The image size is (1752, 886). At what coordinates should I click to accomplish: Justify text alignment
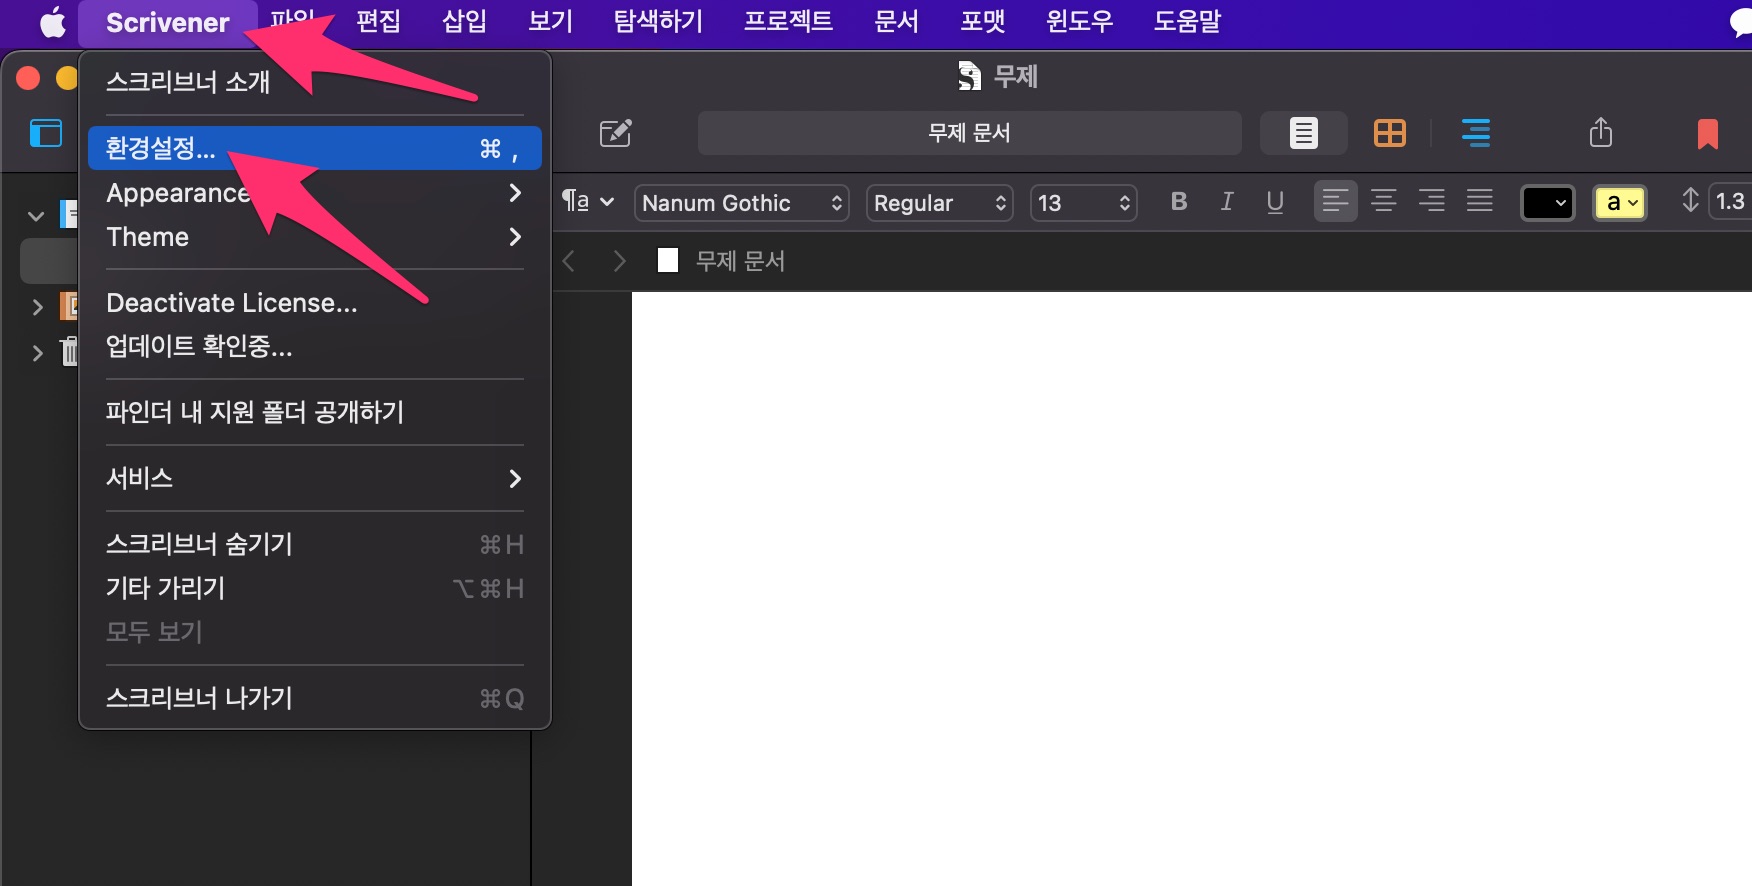point(1479,202)
